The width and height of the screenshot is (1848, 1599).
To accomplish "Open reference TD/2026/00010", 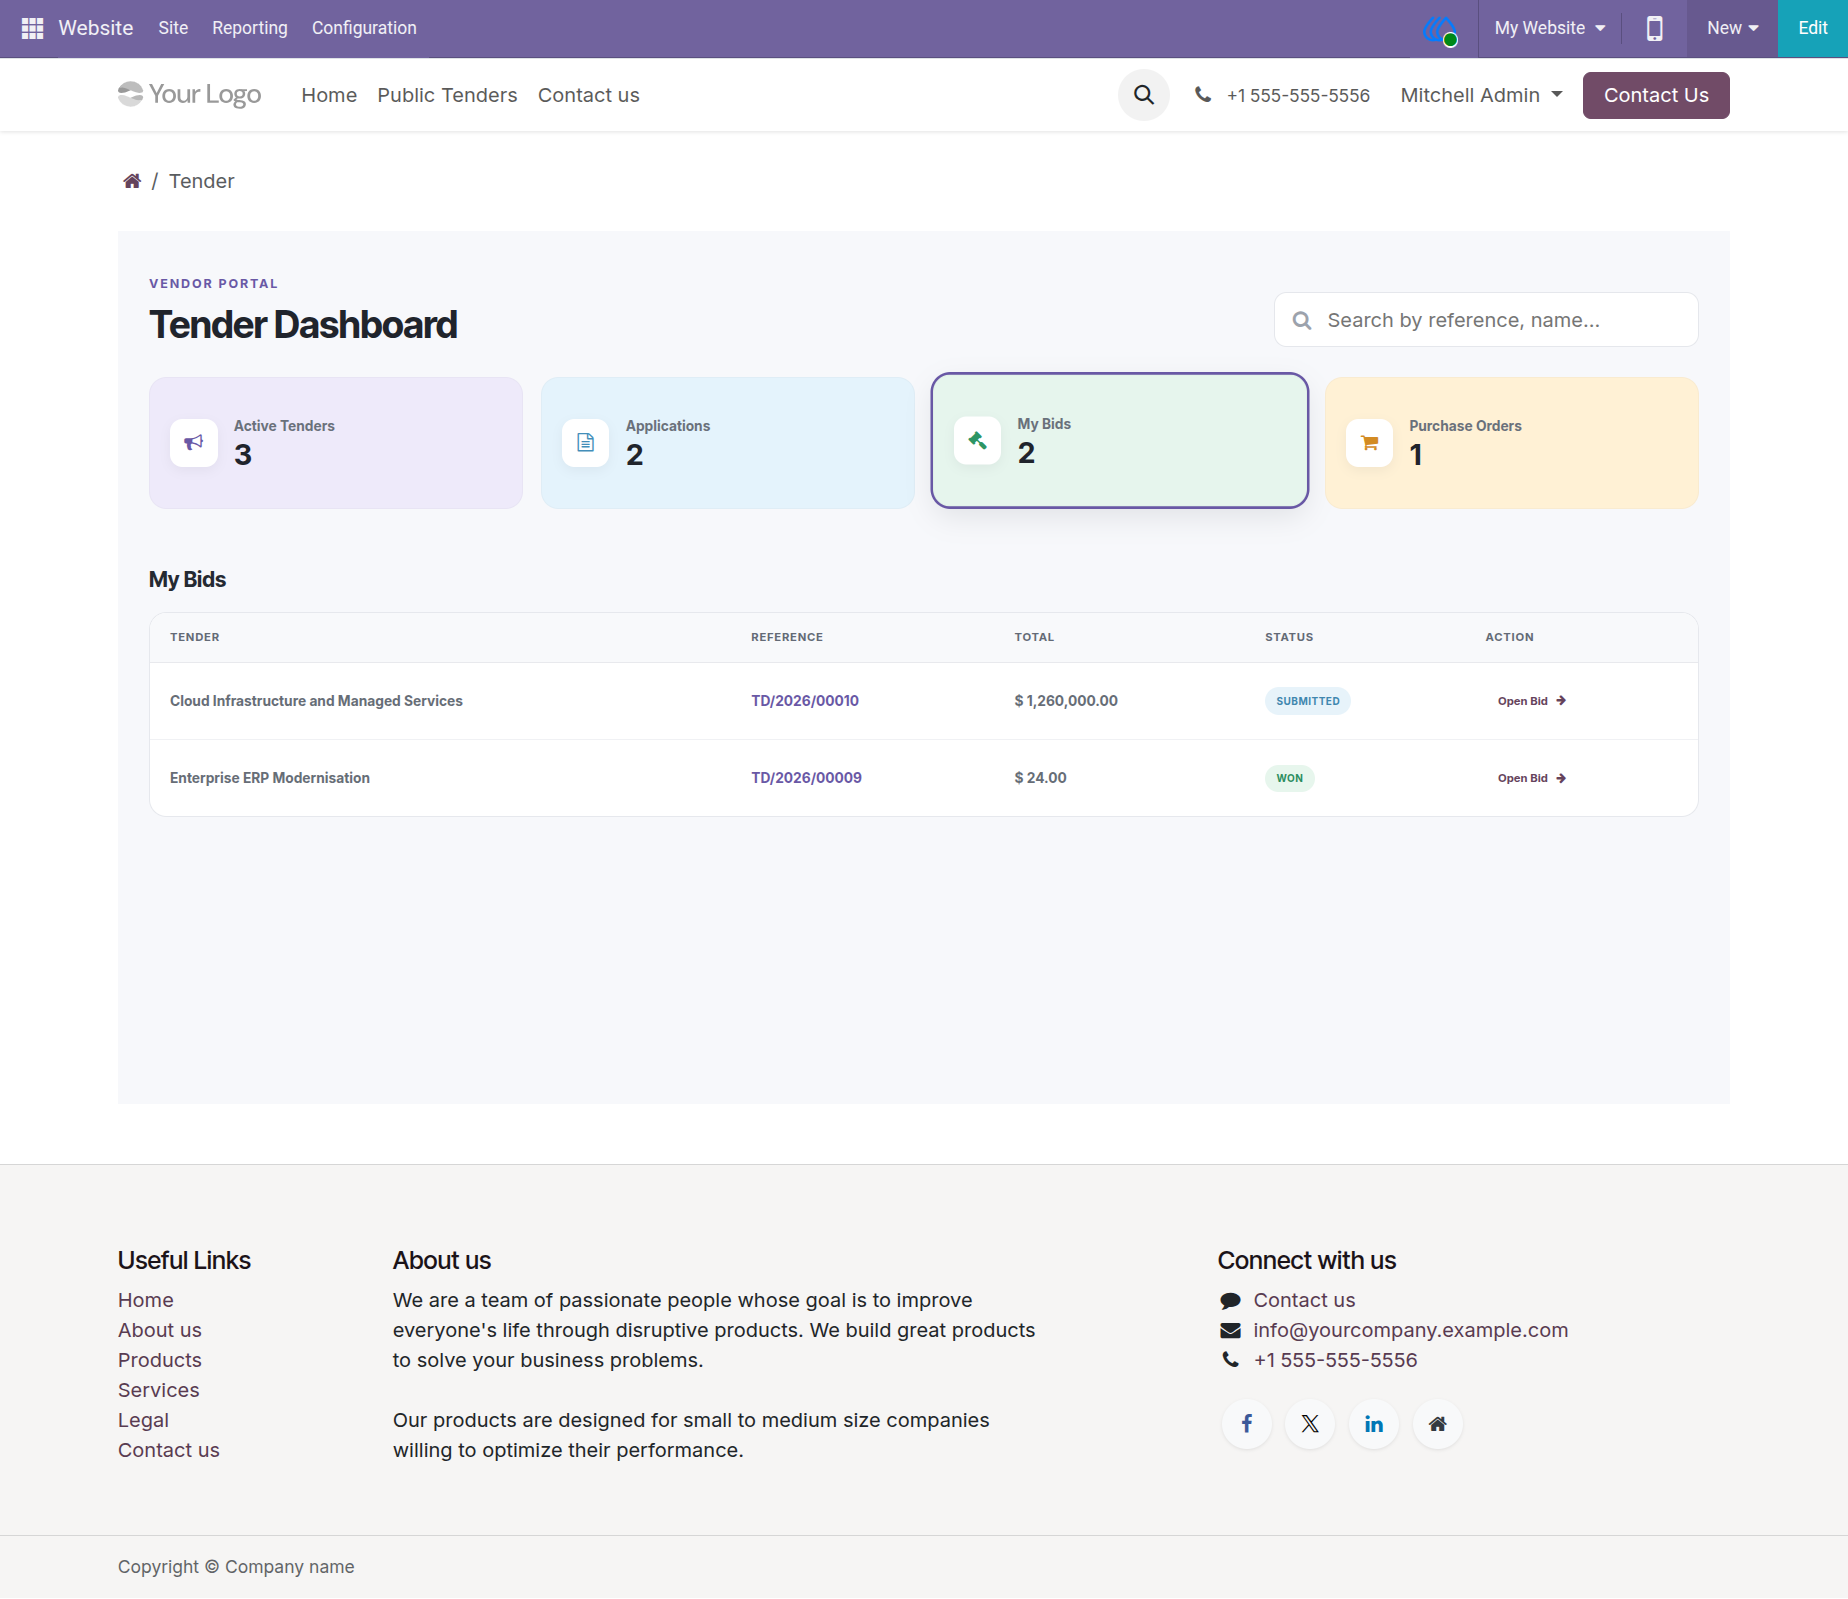I will (805, 701).
